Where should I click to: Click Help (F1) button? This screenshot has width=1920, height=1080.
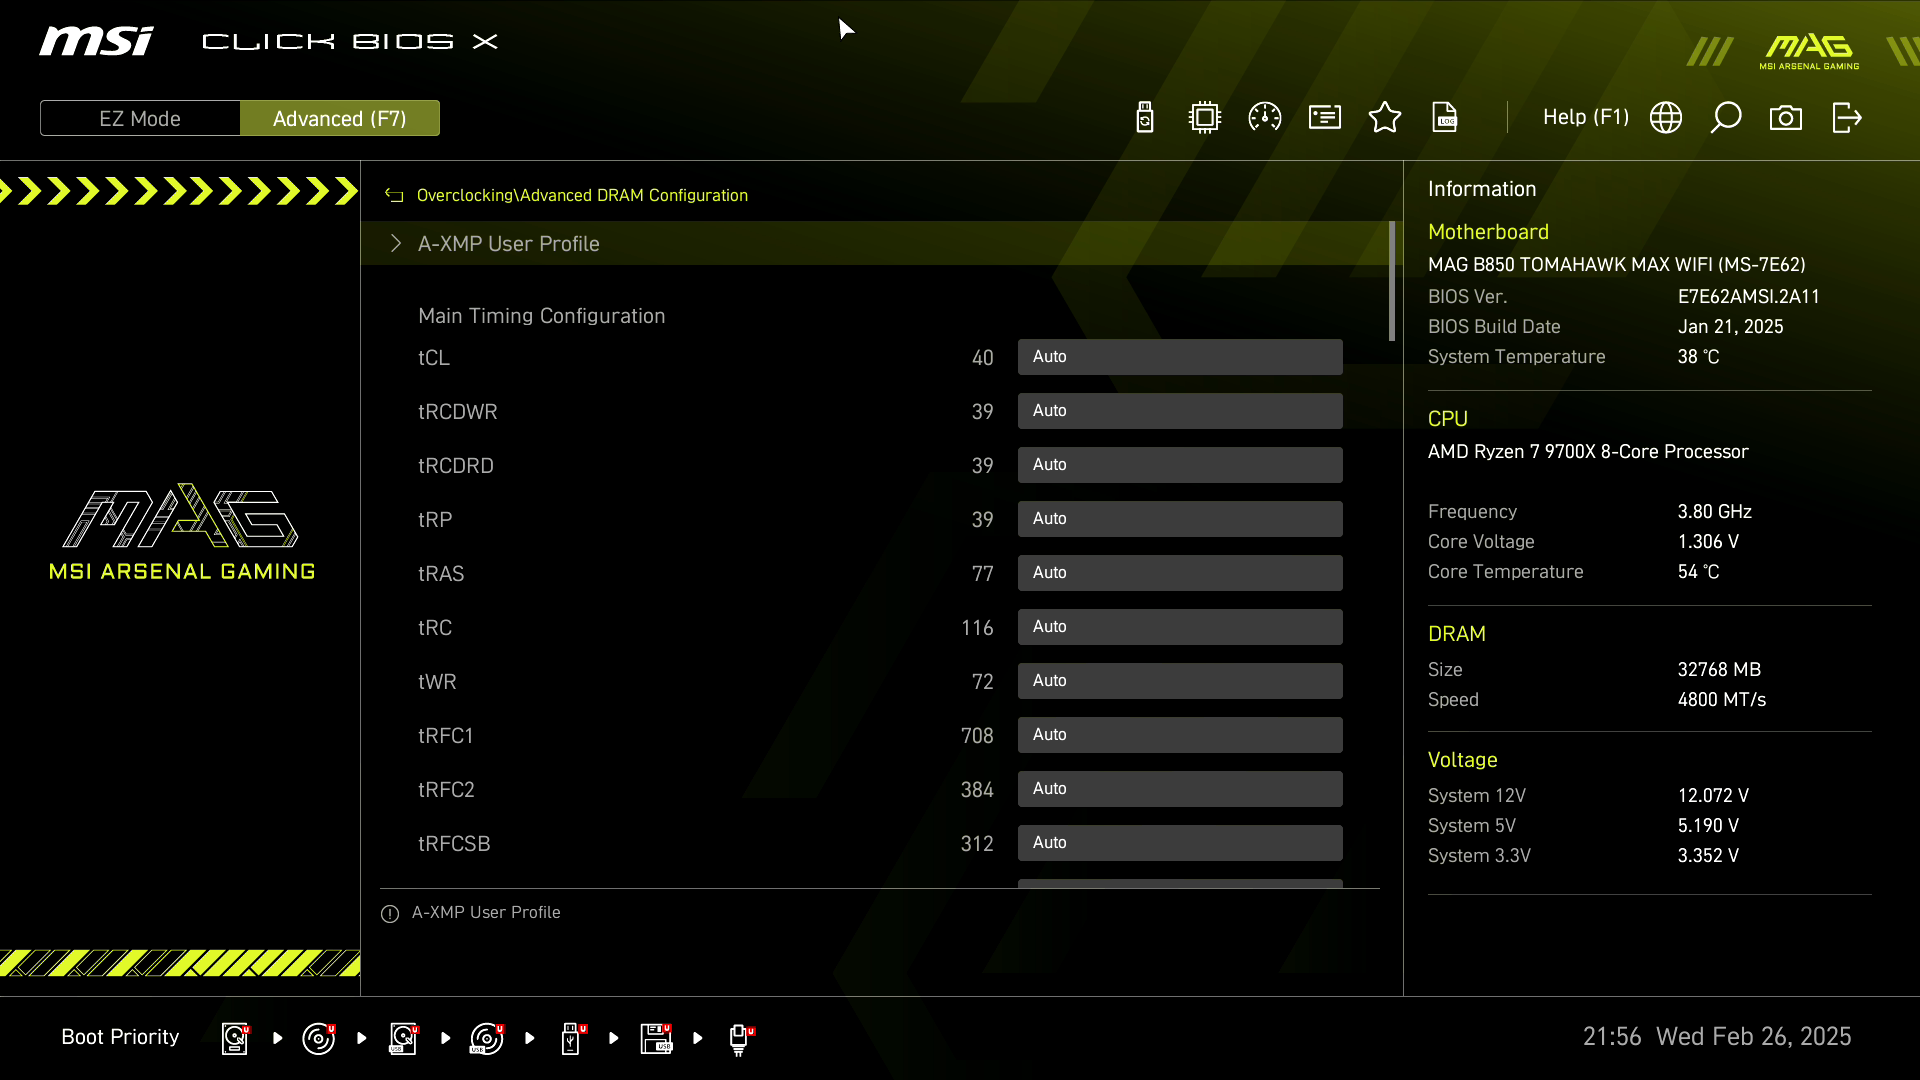[x=1585, y=118]
